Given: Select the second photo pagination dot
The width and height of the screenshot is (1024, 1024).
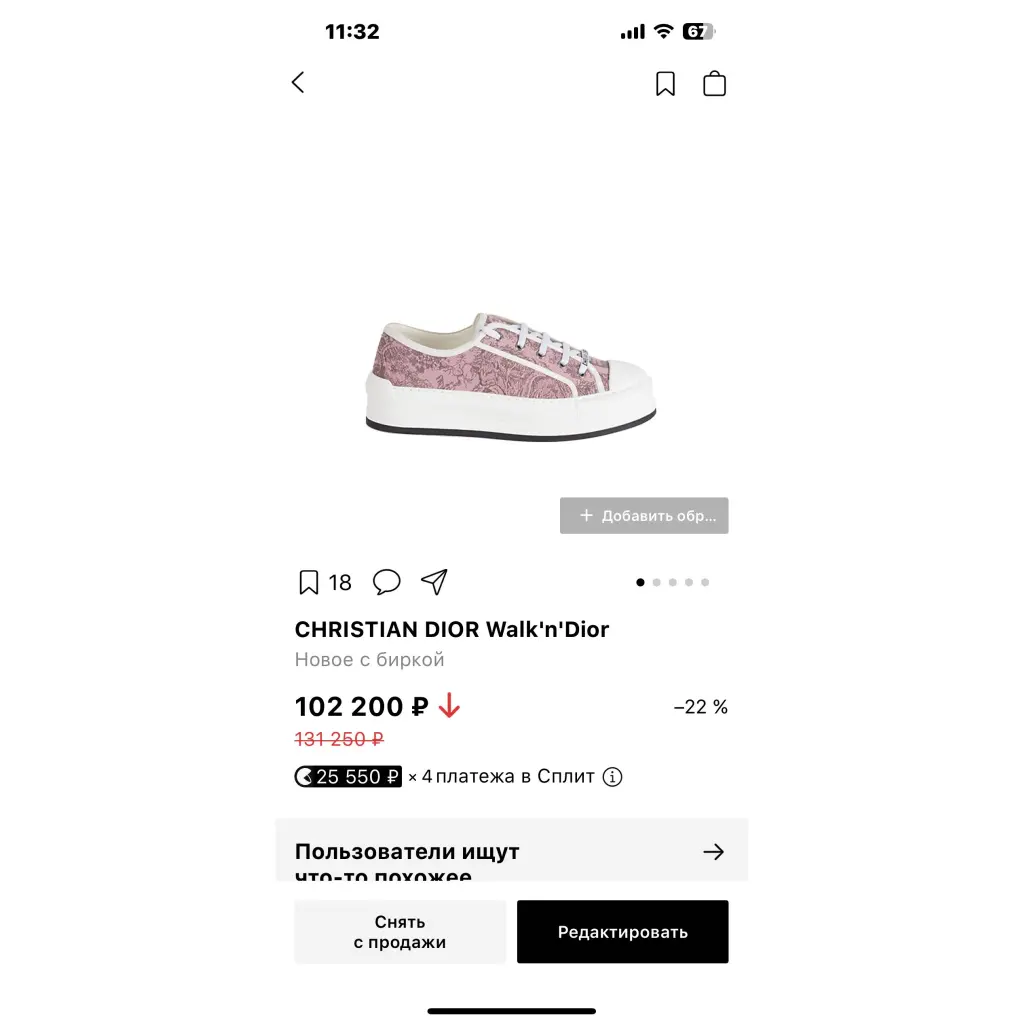Looking at the screenshot, I should pyautogui.click(x=656, y=583).
